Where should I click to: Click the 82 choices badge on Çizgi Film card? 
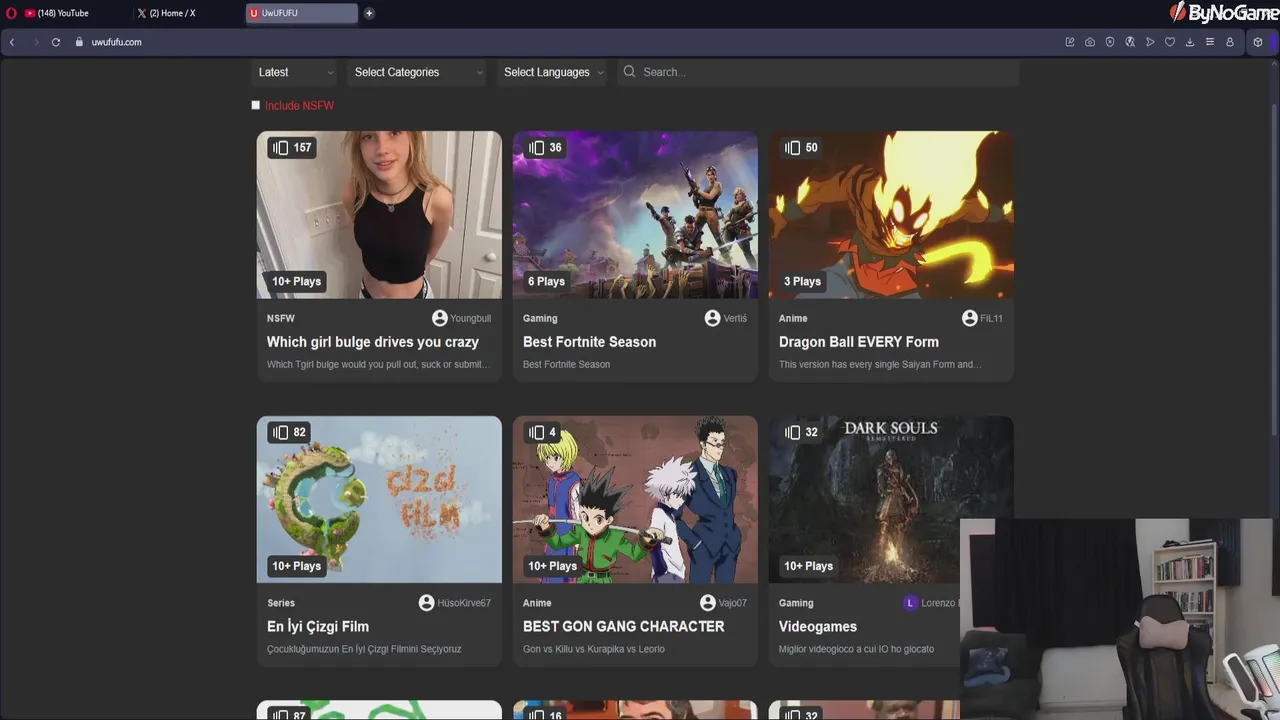[x=290, y=432]
